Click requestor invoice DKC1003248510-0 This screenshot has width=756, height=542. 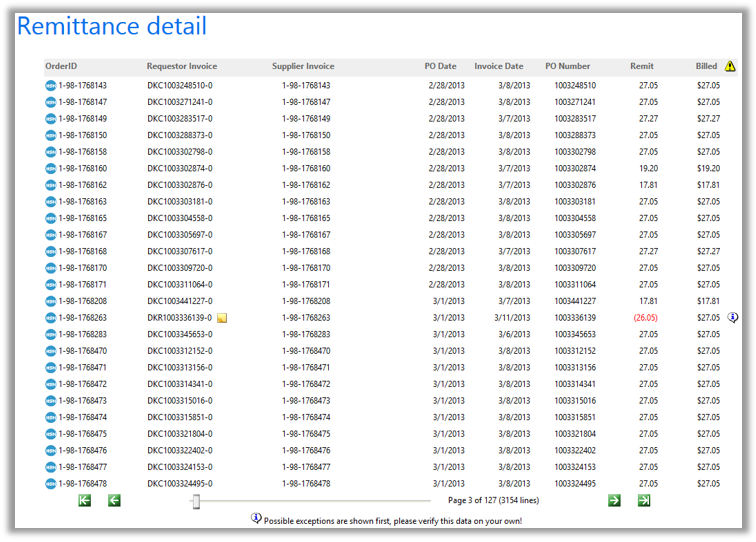180,86
